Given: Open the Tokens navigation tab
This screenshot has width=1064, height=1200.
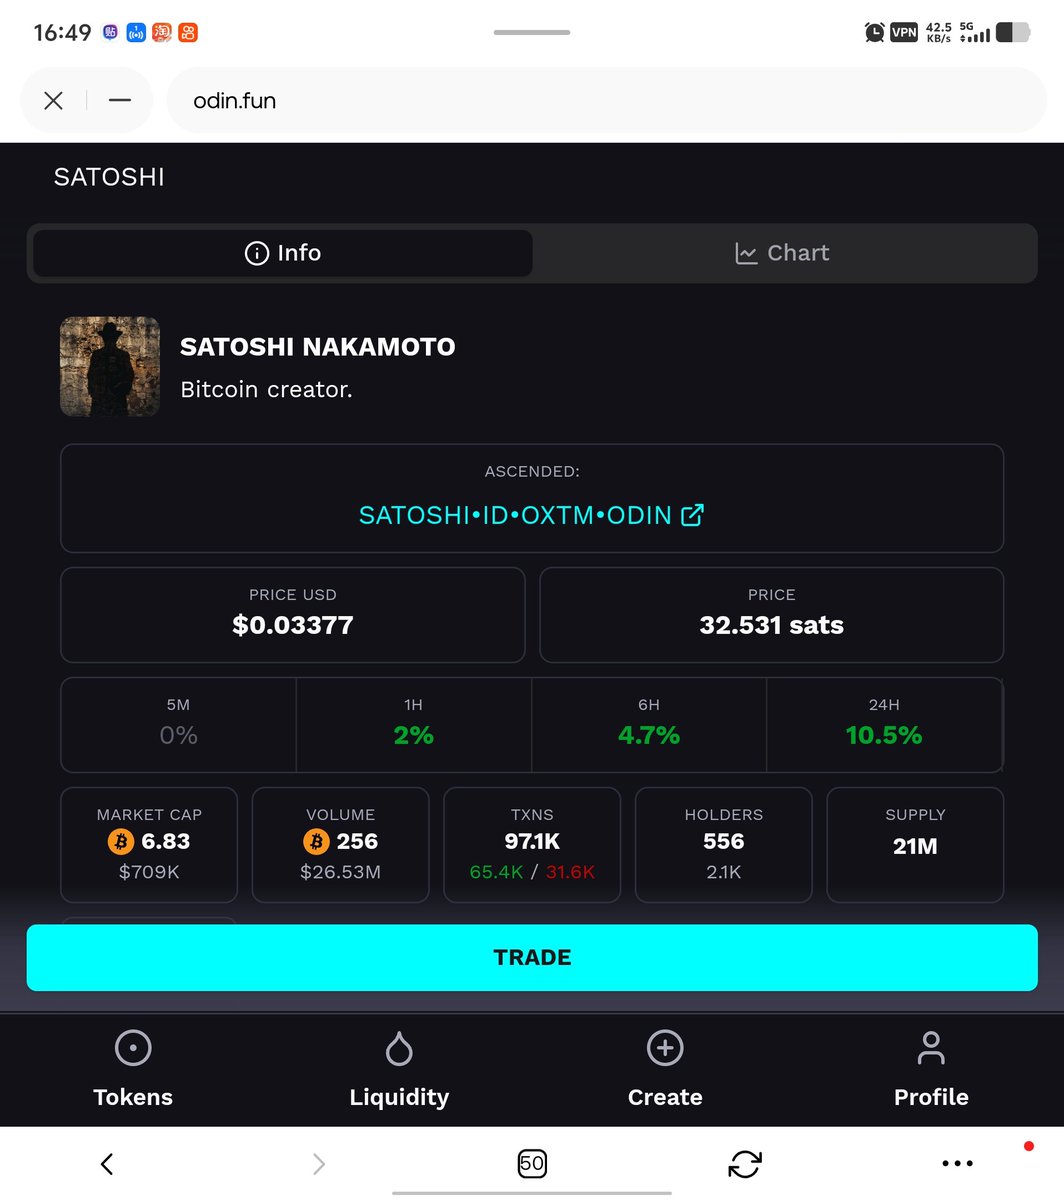Looking at the screenshot, I should tap(133, 1070).
